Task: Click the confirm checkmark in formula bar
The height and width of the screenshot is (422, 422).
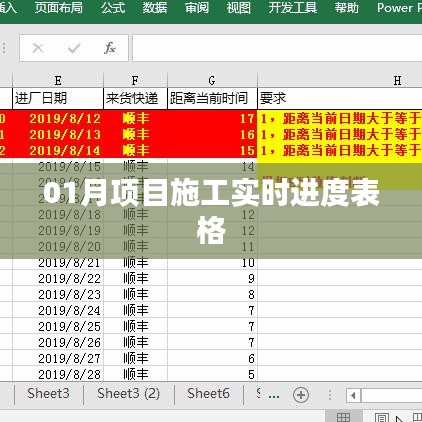Action: 74,48
